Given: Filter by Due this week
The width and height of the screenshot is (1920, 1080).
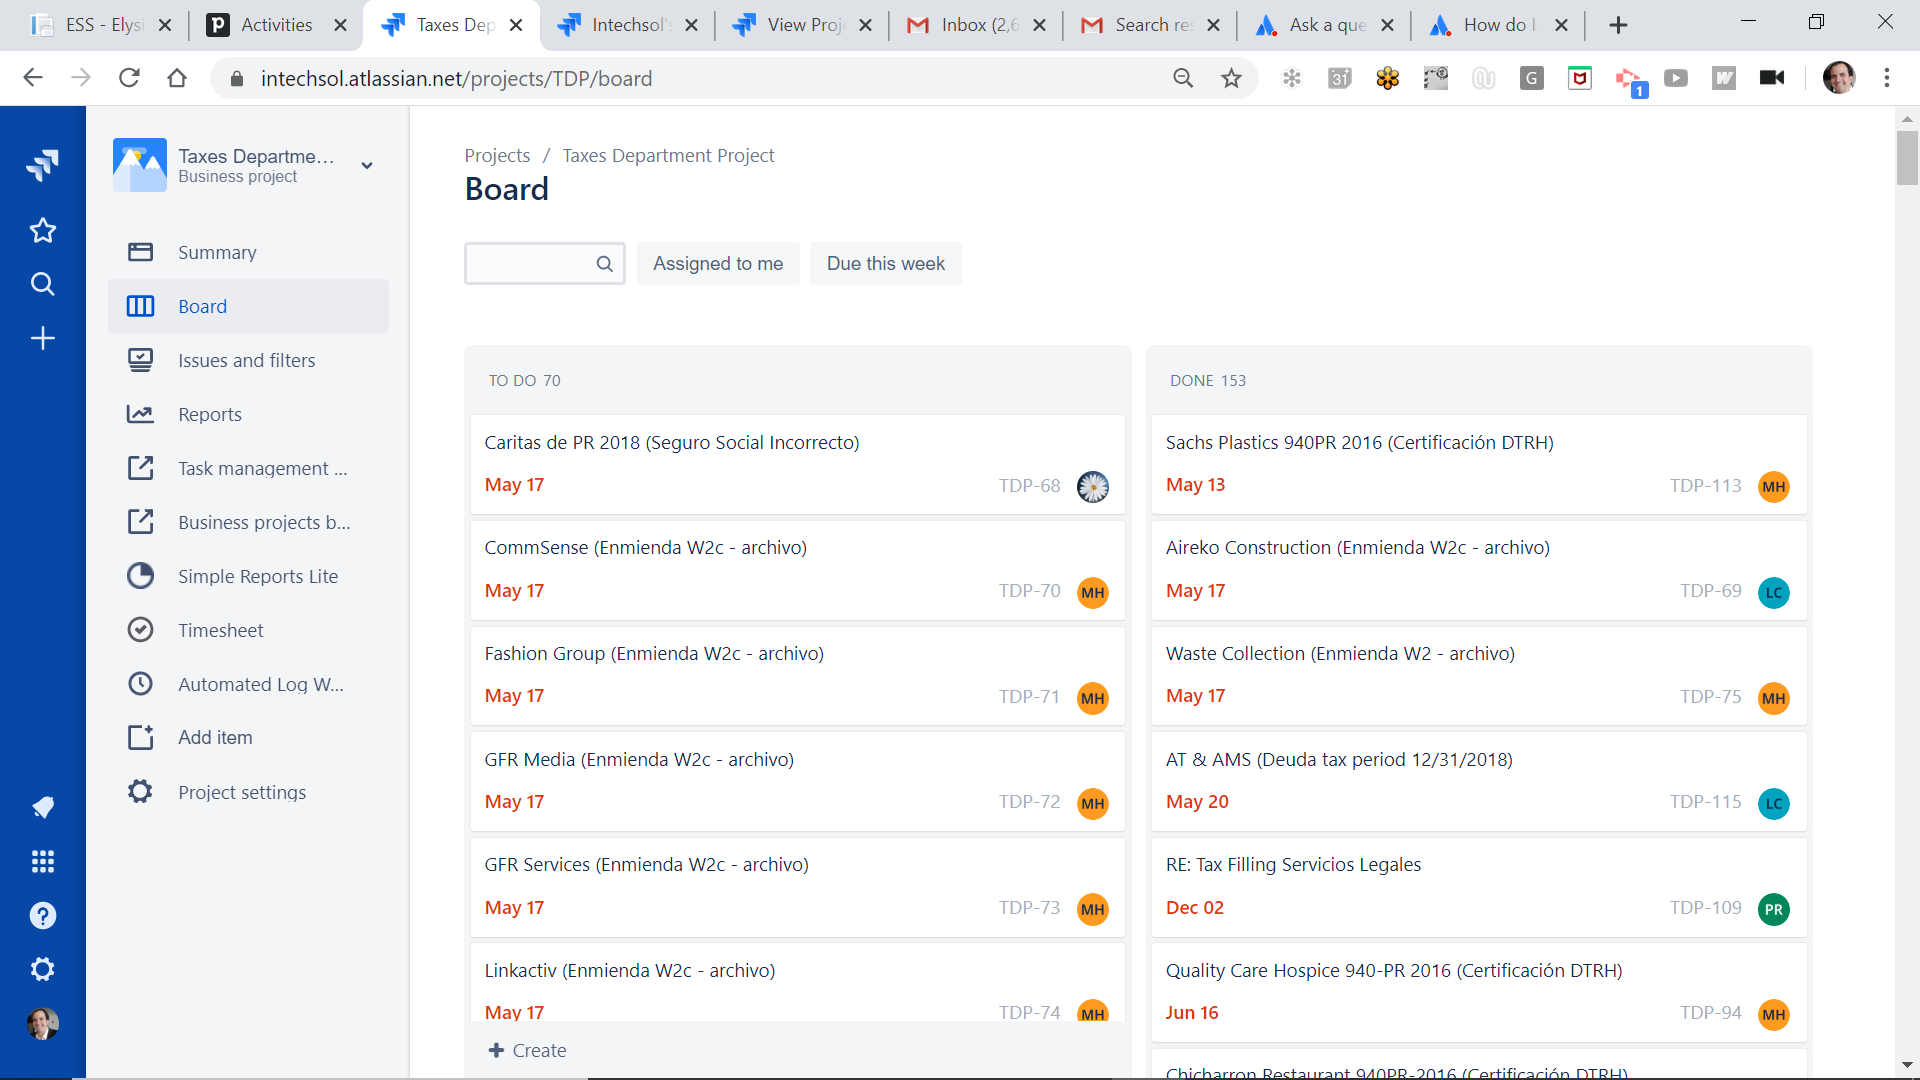Looking at the screenshot, I should pos(886,264).
